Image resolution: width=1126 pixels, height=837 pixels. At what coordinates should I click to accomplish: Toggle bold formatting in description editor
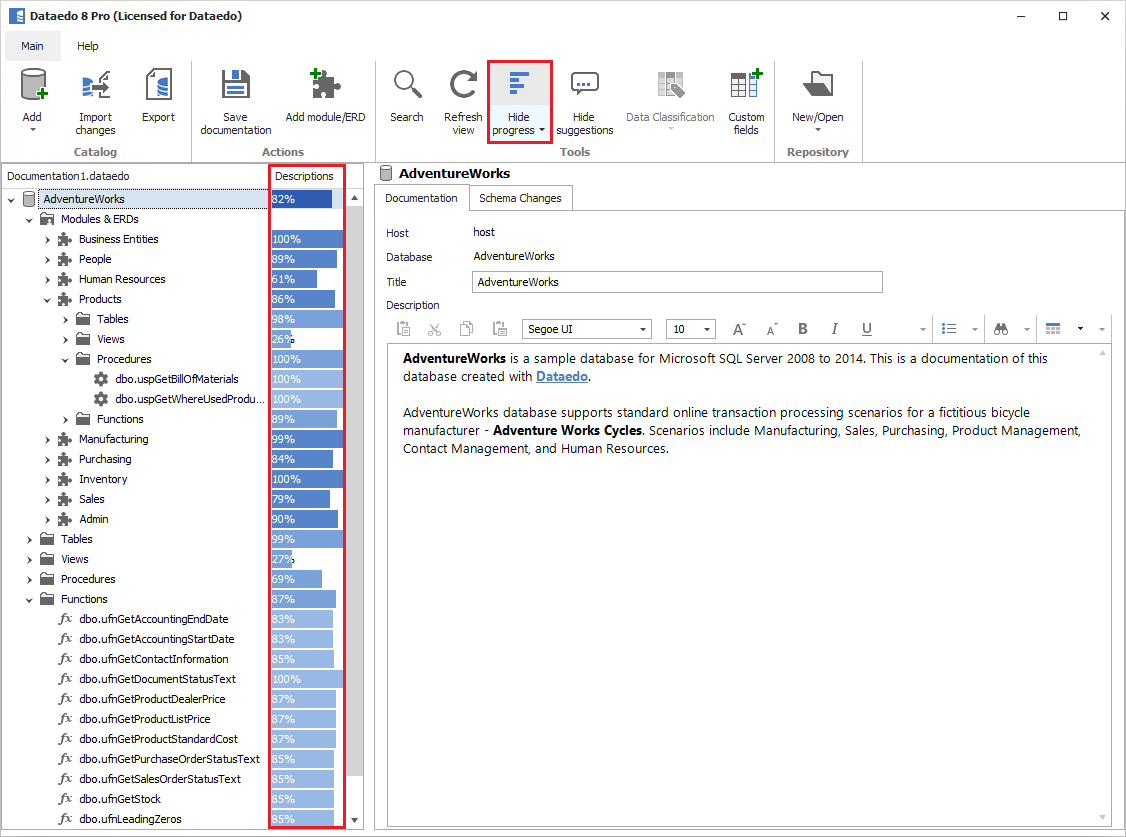coord(802,329)
